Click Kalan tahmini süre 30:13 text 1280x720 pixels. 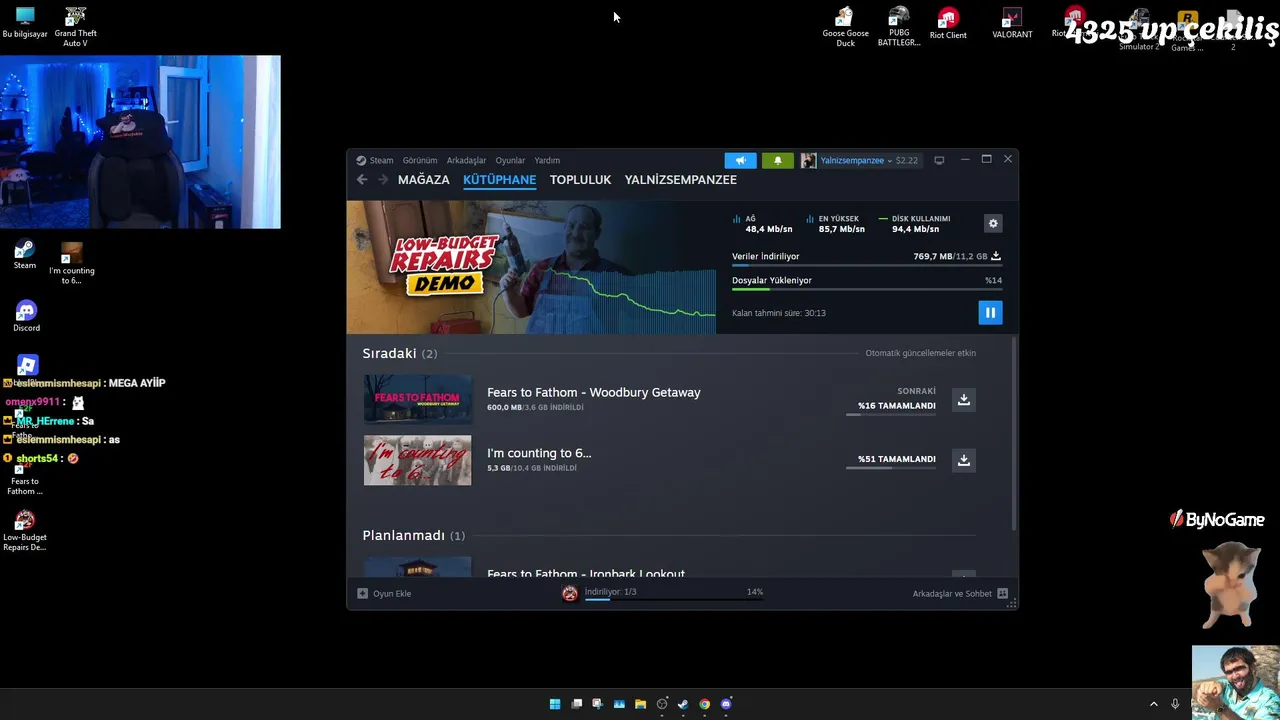pos(779,313)
